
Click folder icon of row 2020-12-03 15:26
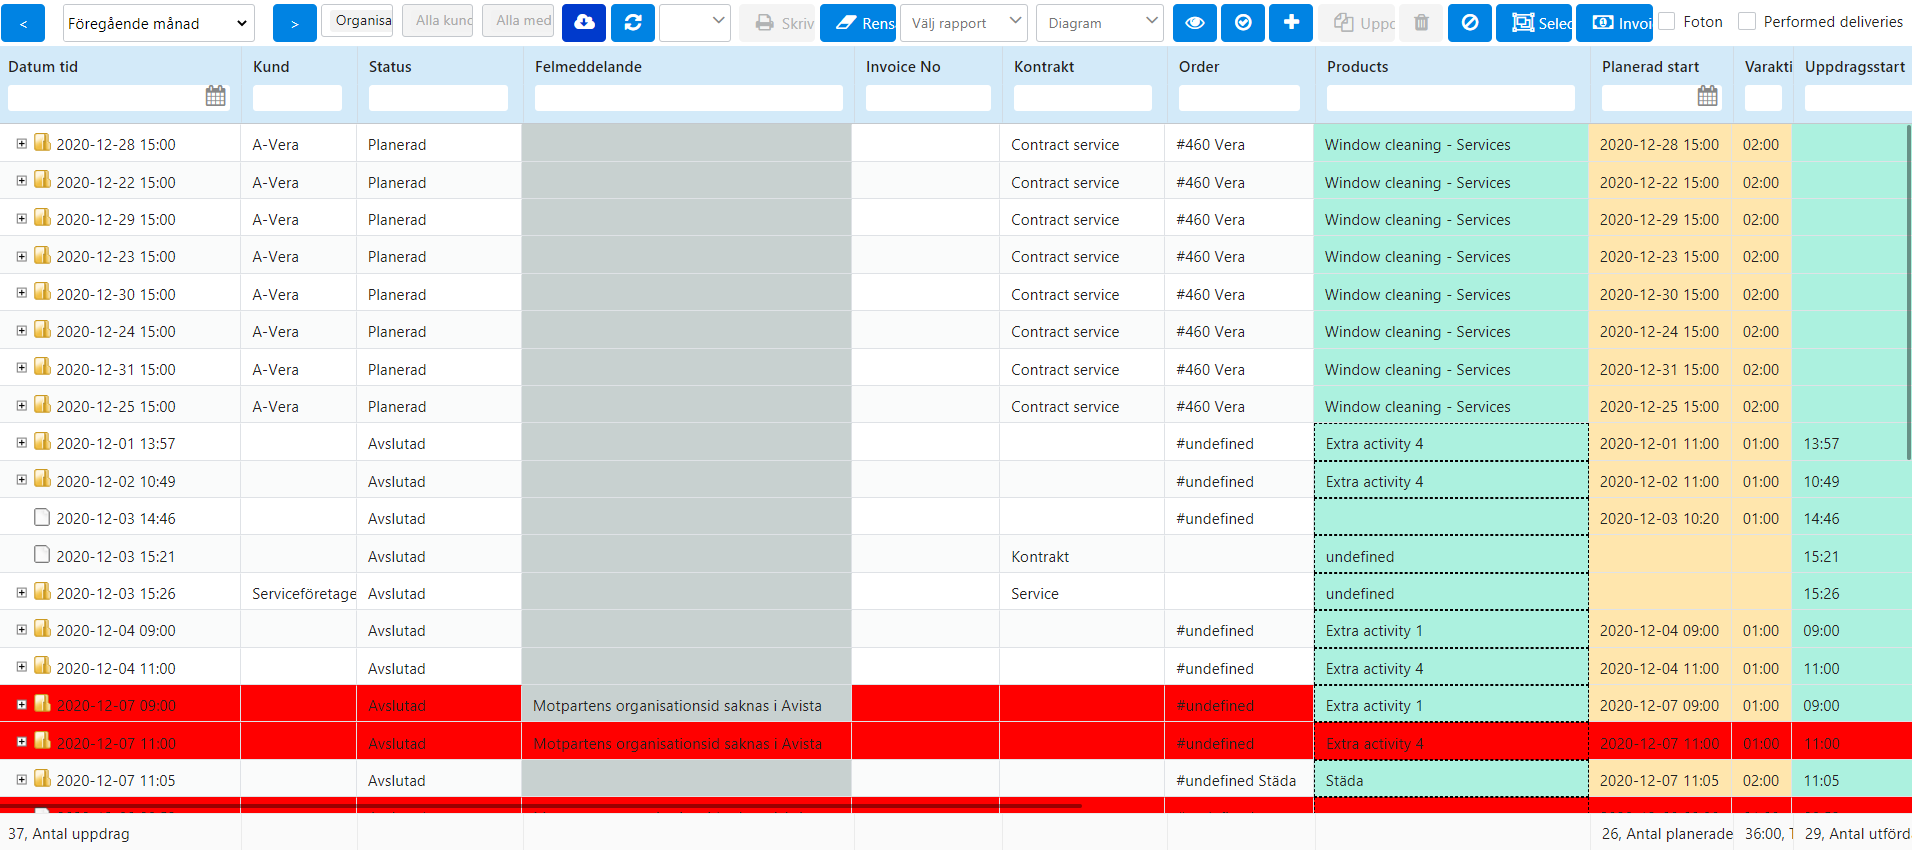[42, 592]
